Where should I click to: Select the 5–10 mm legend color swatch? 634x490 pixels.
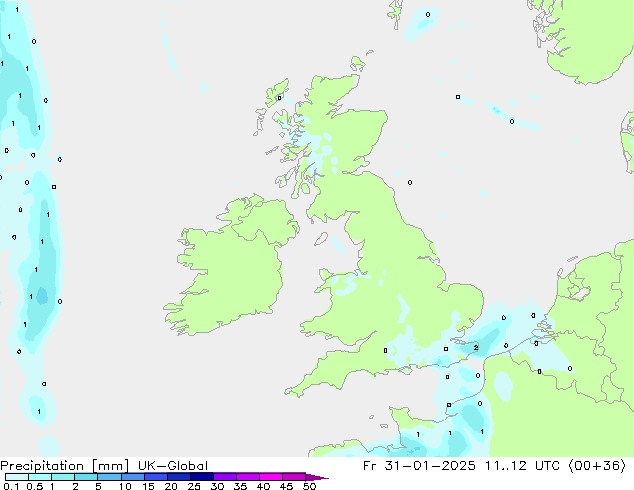tap(109, 477)
